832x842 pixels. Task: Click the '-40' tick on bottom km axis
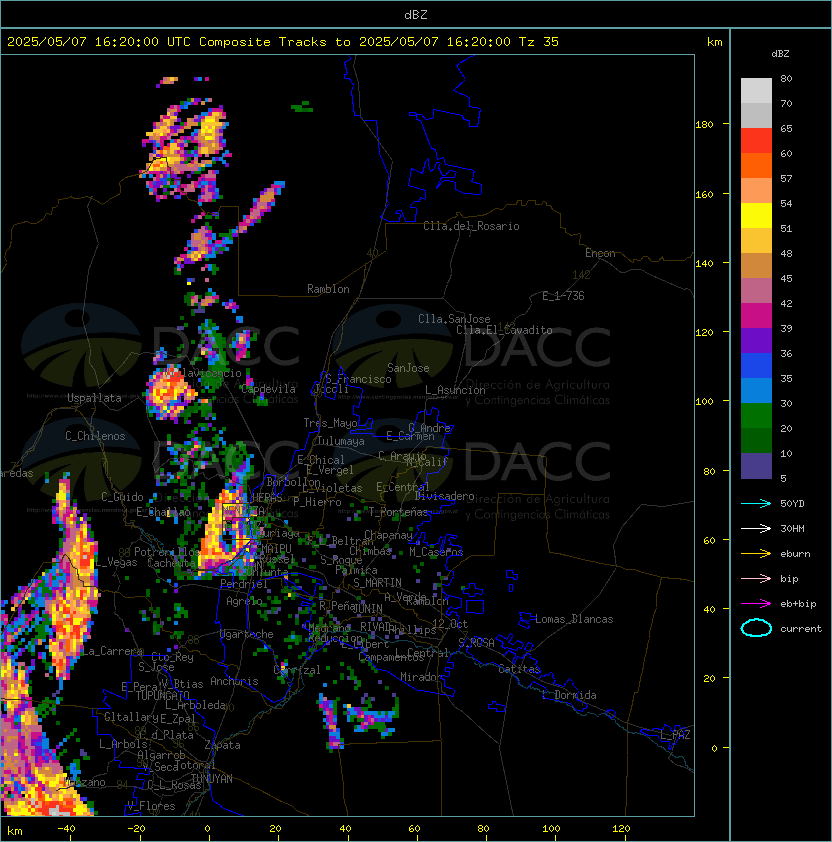[x=66, y=829]
